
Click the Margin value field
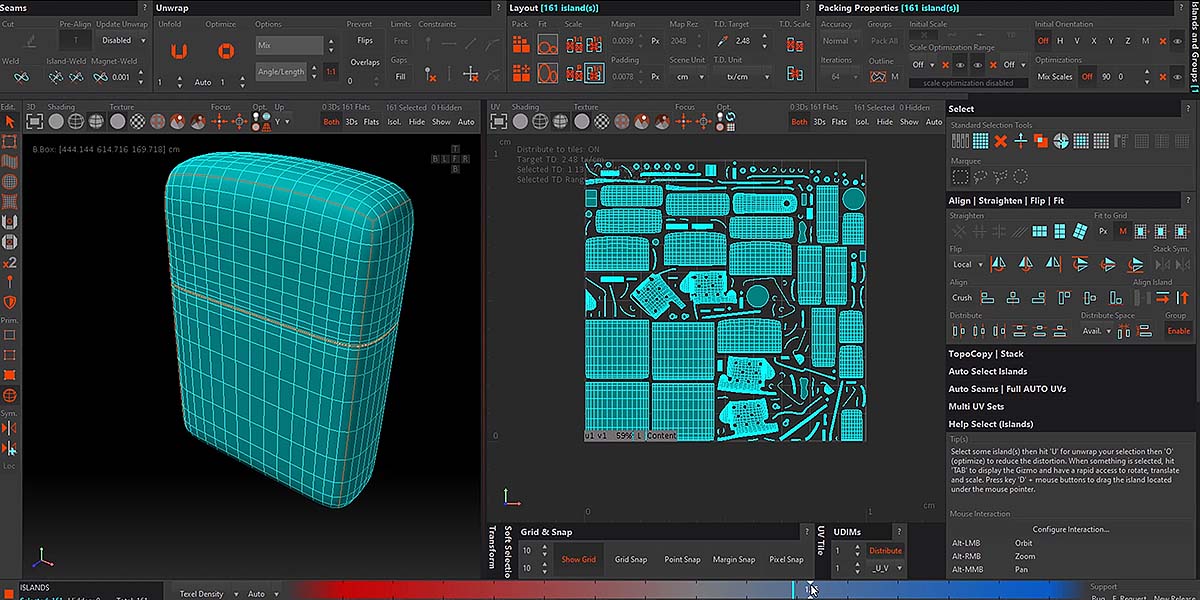[x=622, y=41]
